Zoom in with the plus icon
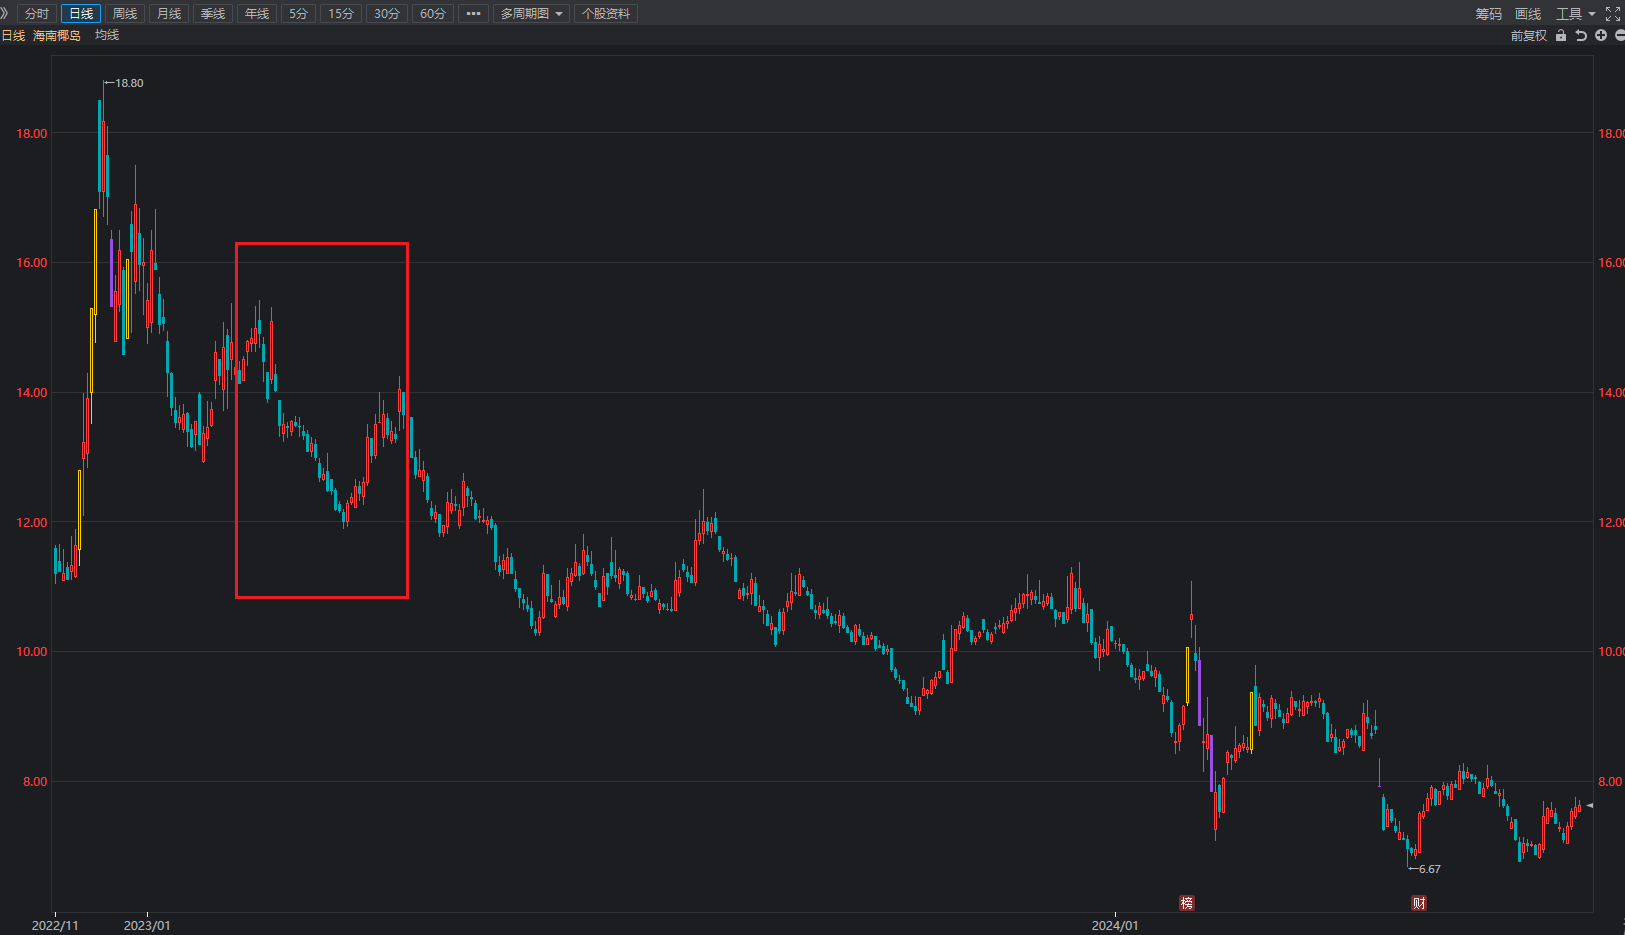The image size is (1625, 935). click(1601, 36)
